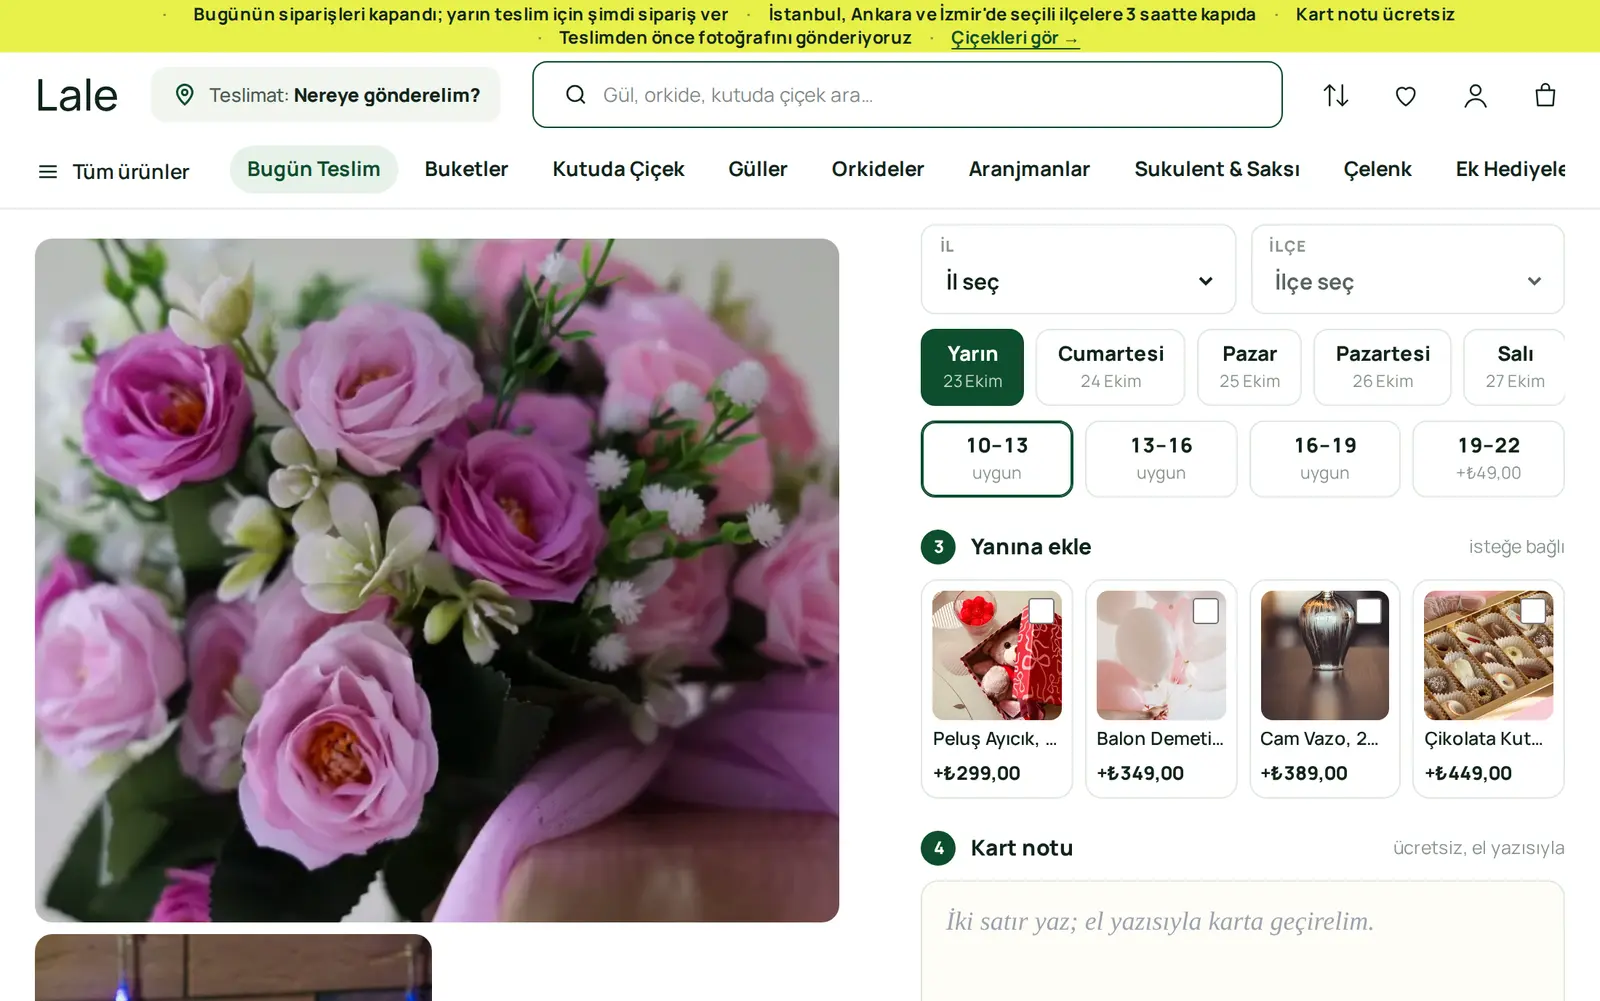Check the Peluş Ayıcık add-on checkbox

[x=1041, y=610]
